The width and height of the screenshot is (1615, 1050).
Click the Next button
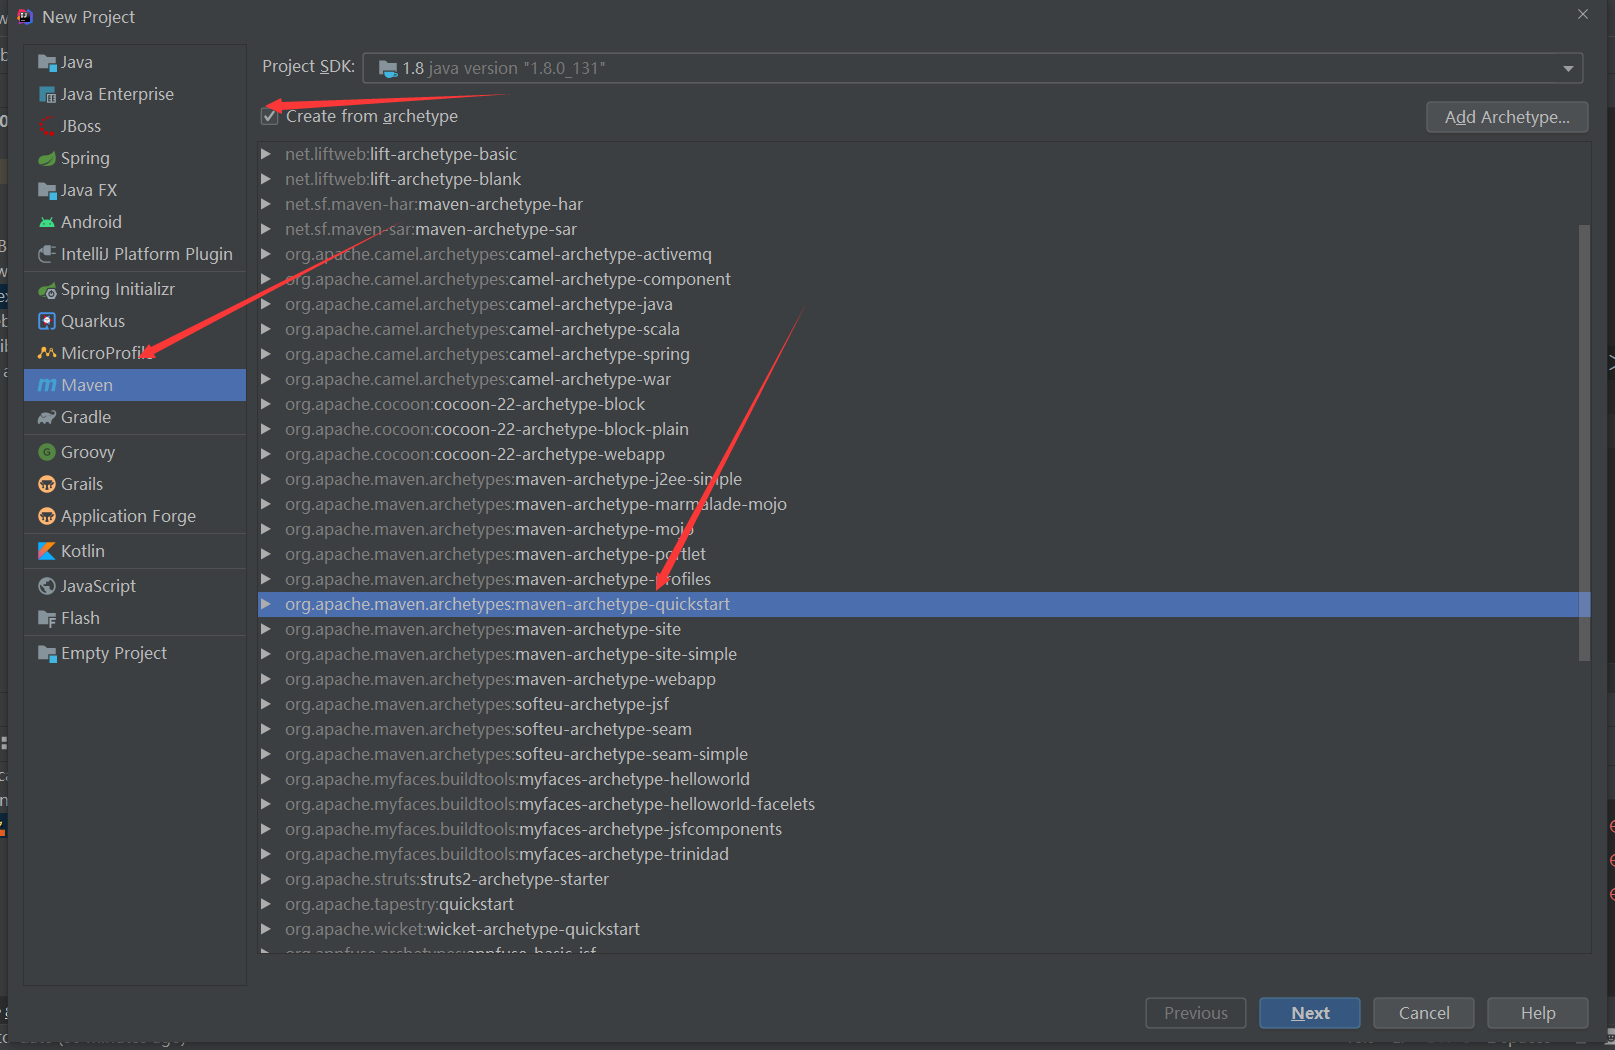(x=1309, y=1012)
